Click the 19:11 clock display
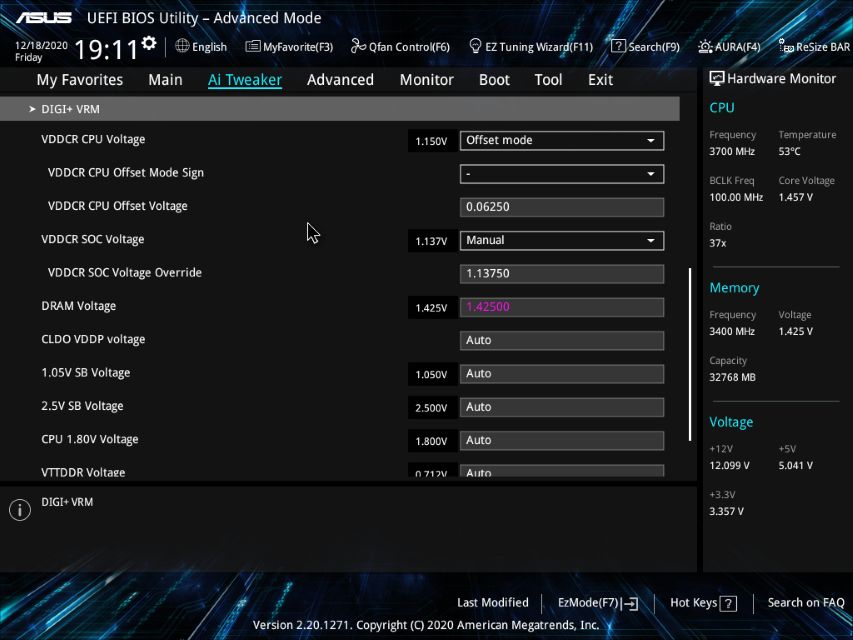853x640 pixels. click(106, 50)
